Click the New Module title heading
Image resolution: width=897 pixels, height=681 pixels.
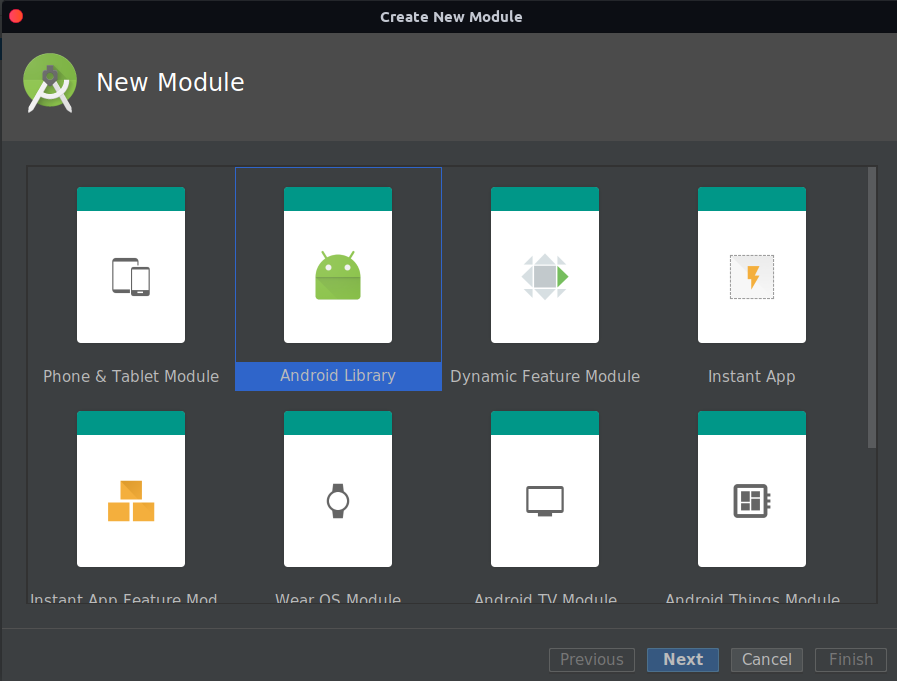coord(170,83)
